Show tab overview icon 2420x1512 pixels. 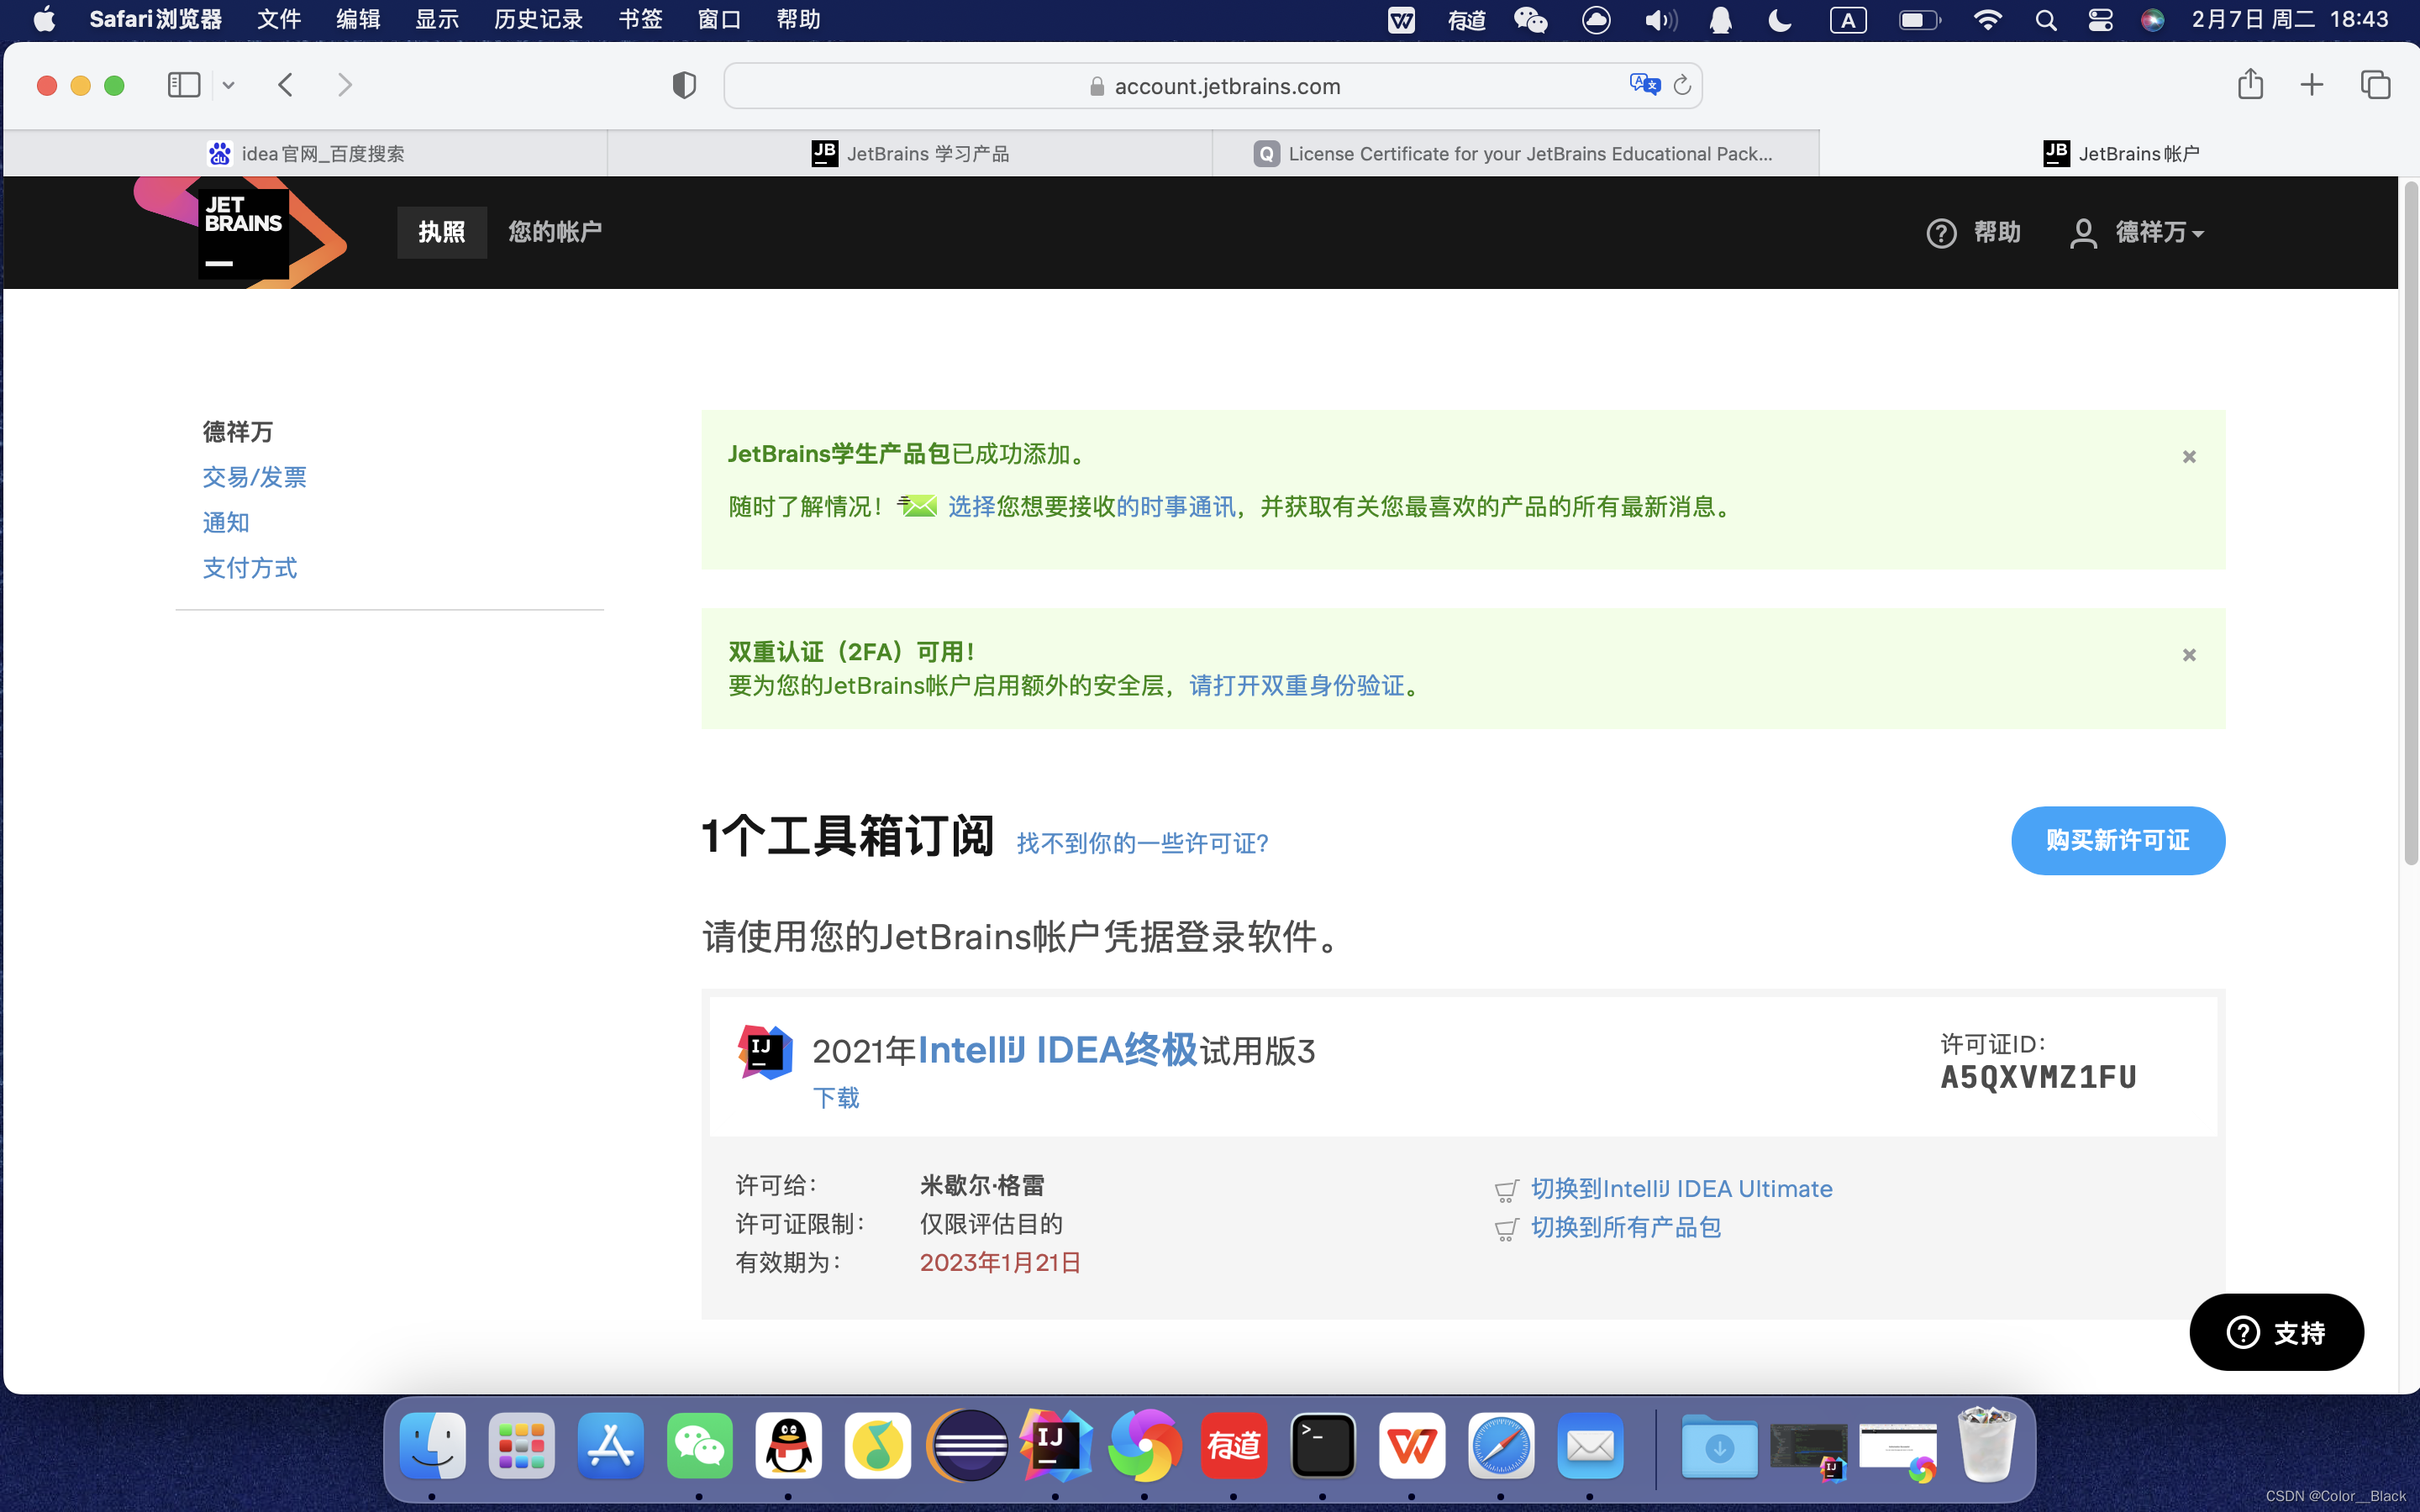[x=2375, y=85]
